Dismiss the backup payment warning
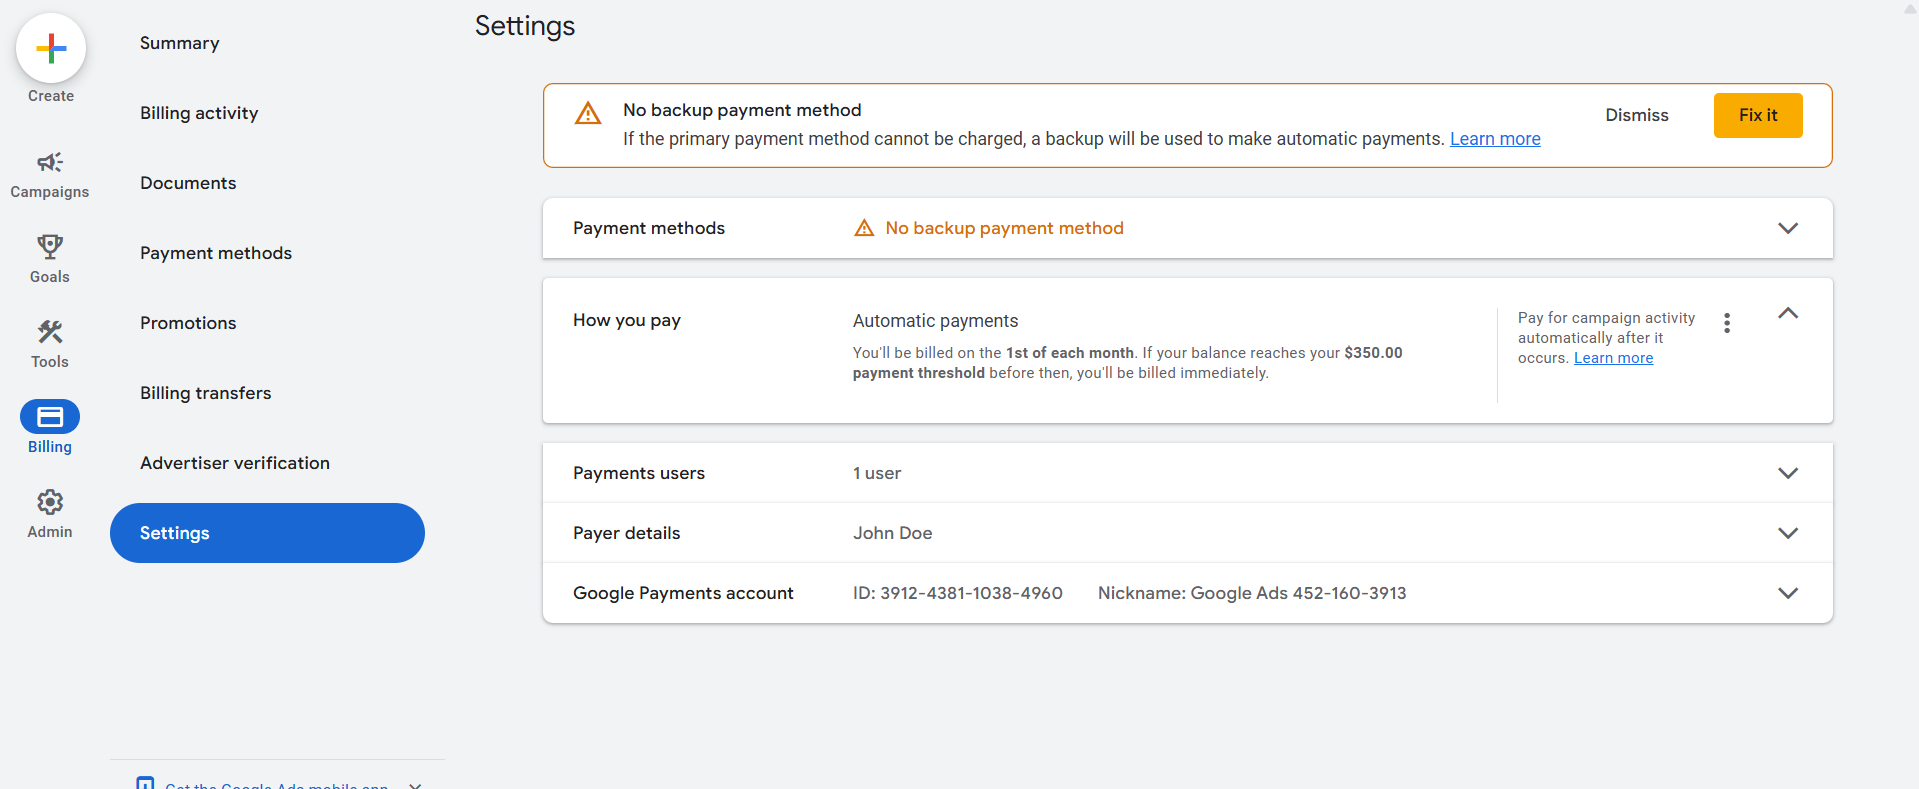This screenshot has width=1919, height=789. point(1637,115)
